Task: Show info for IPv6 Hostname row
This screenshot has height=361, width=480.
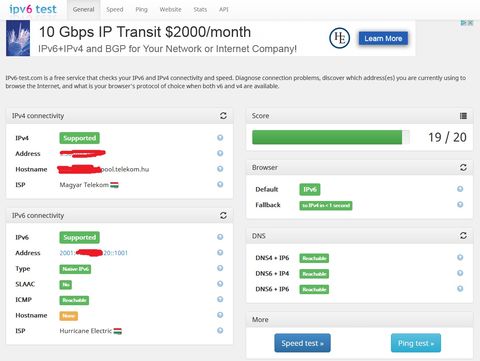Action: point(220,315)
